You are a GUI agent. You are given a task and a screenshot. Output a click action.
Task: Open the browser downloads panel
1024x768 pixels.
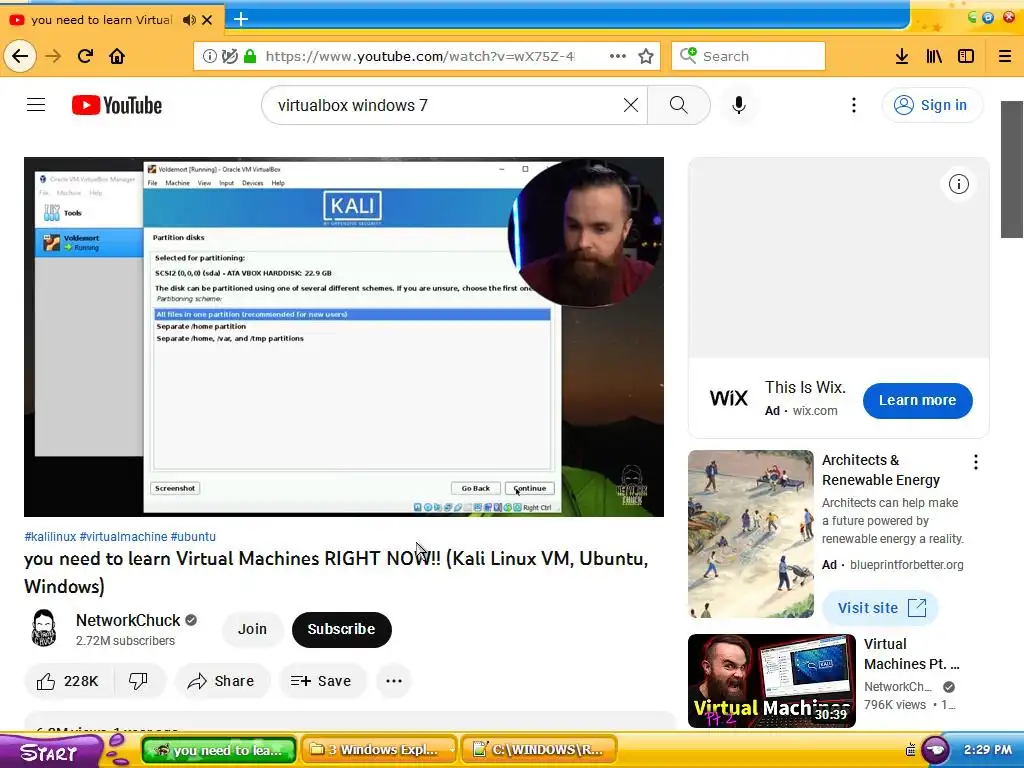[902, 56]
